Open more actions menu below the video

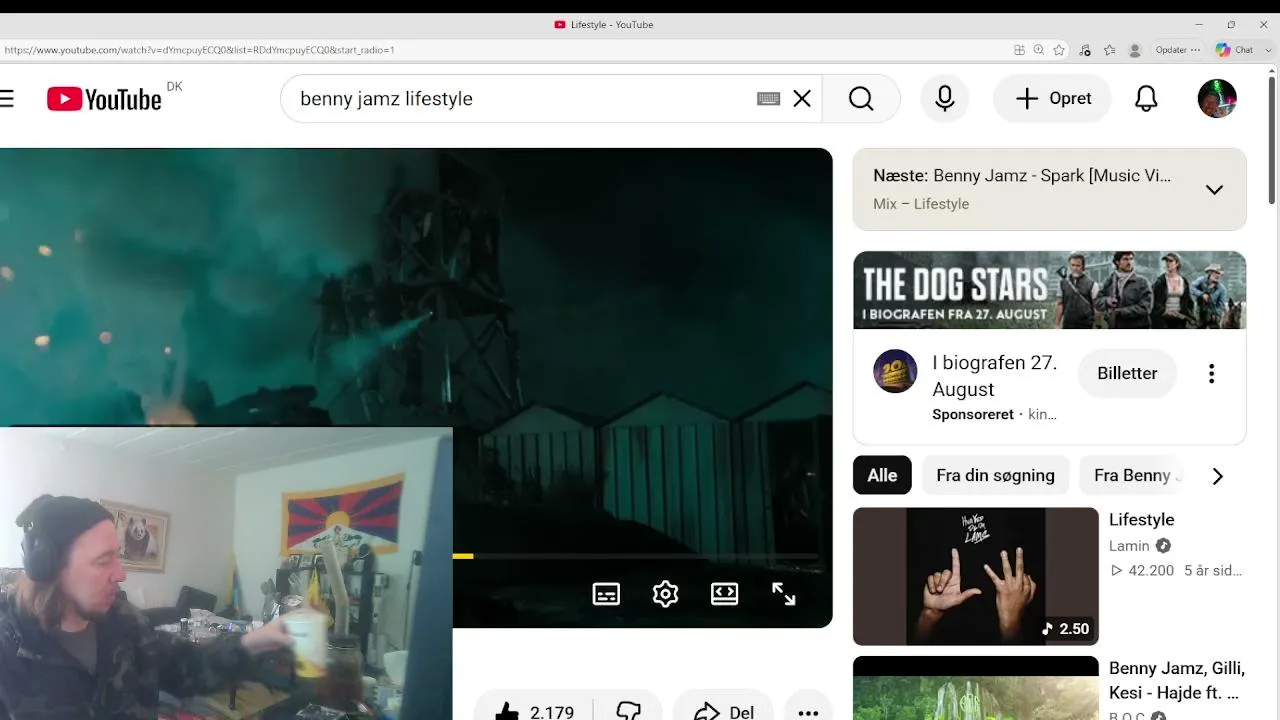808,712
